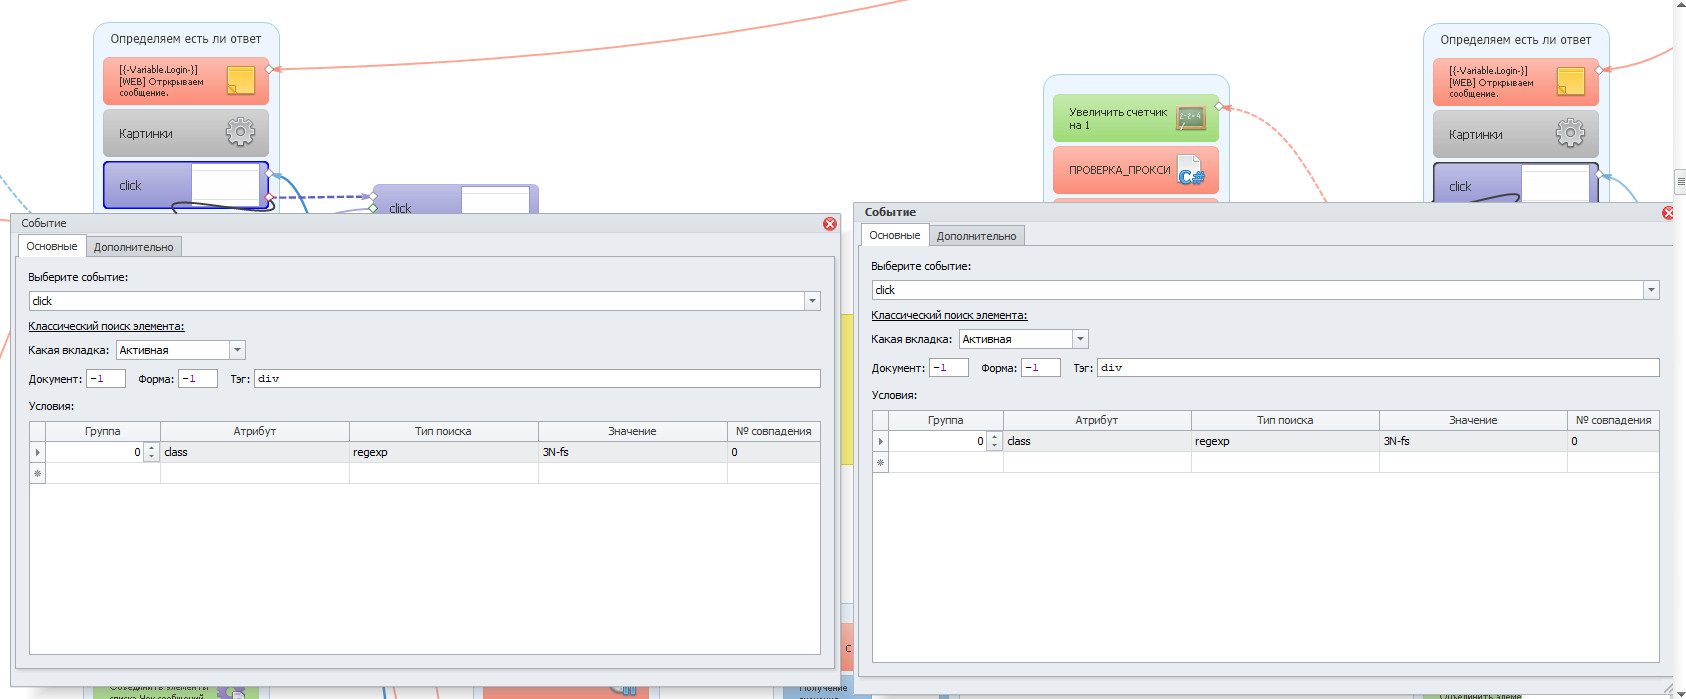Click the Документ field in left dialog
This screenshot has width=1686, height=699.
[x=106, y=379]
